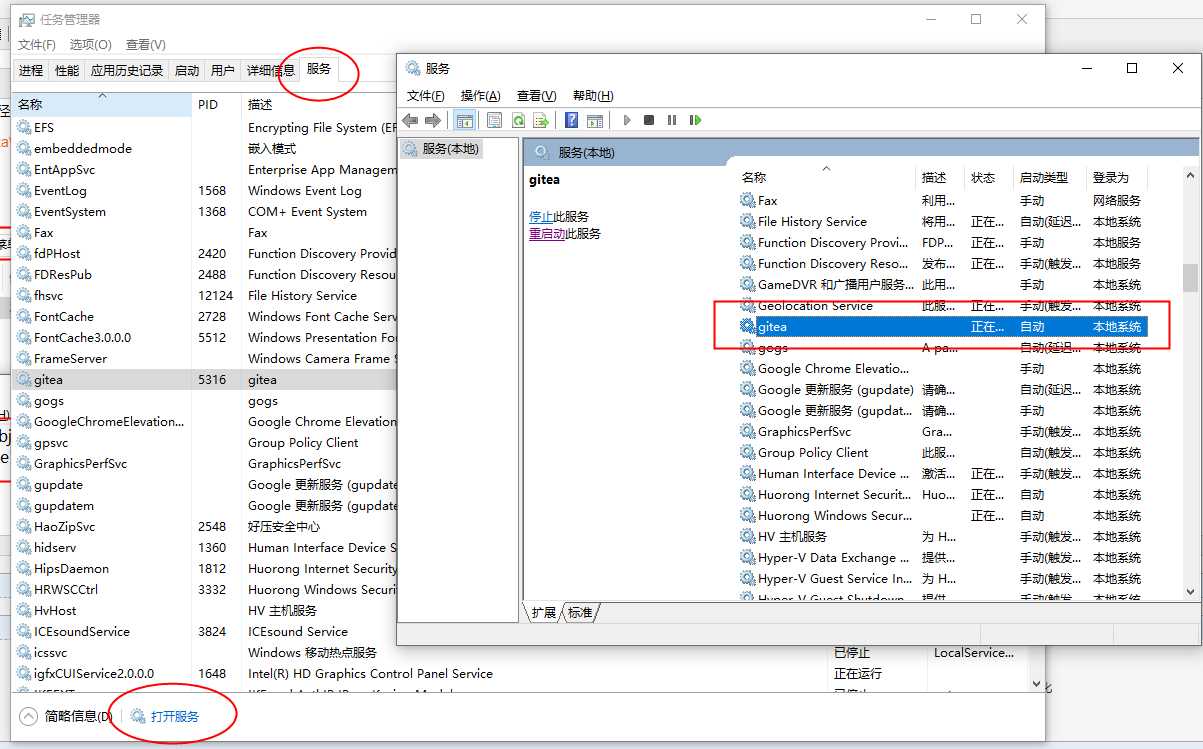Toggle show/hide console tree toolbar icon

[464, 120]
